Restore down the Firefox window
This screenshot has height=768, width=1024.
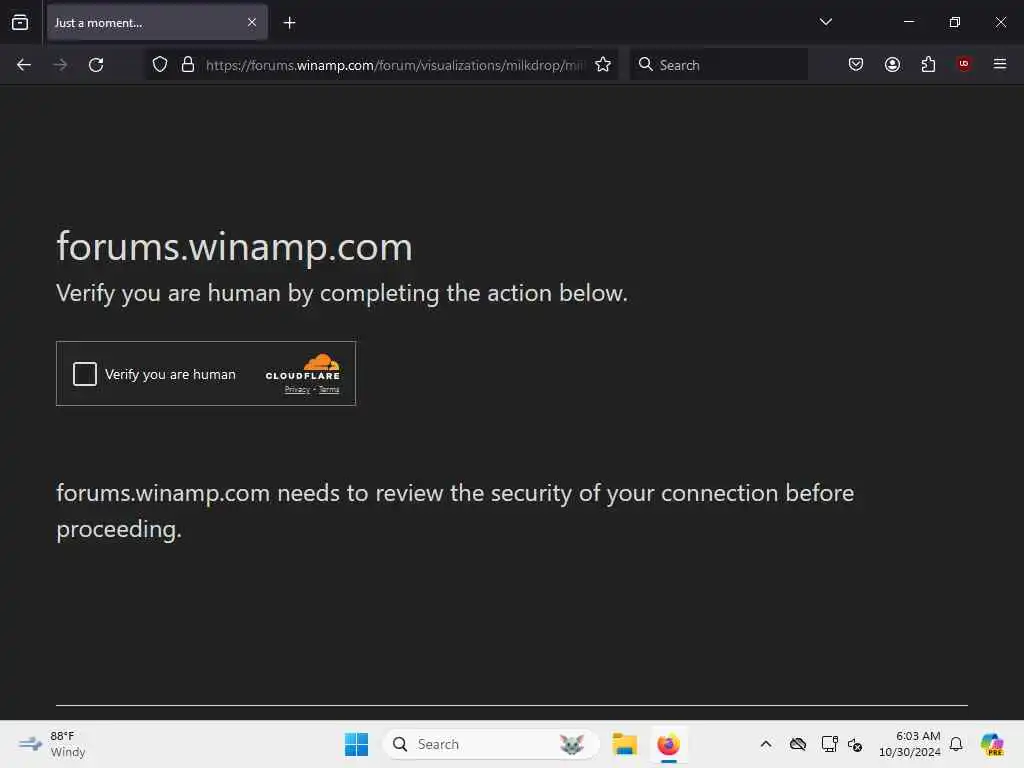[955, 22]
